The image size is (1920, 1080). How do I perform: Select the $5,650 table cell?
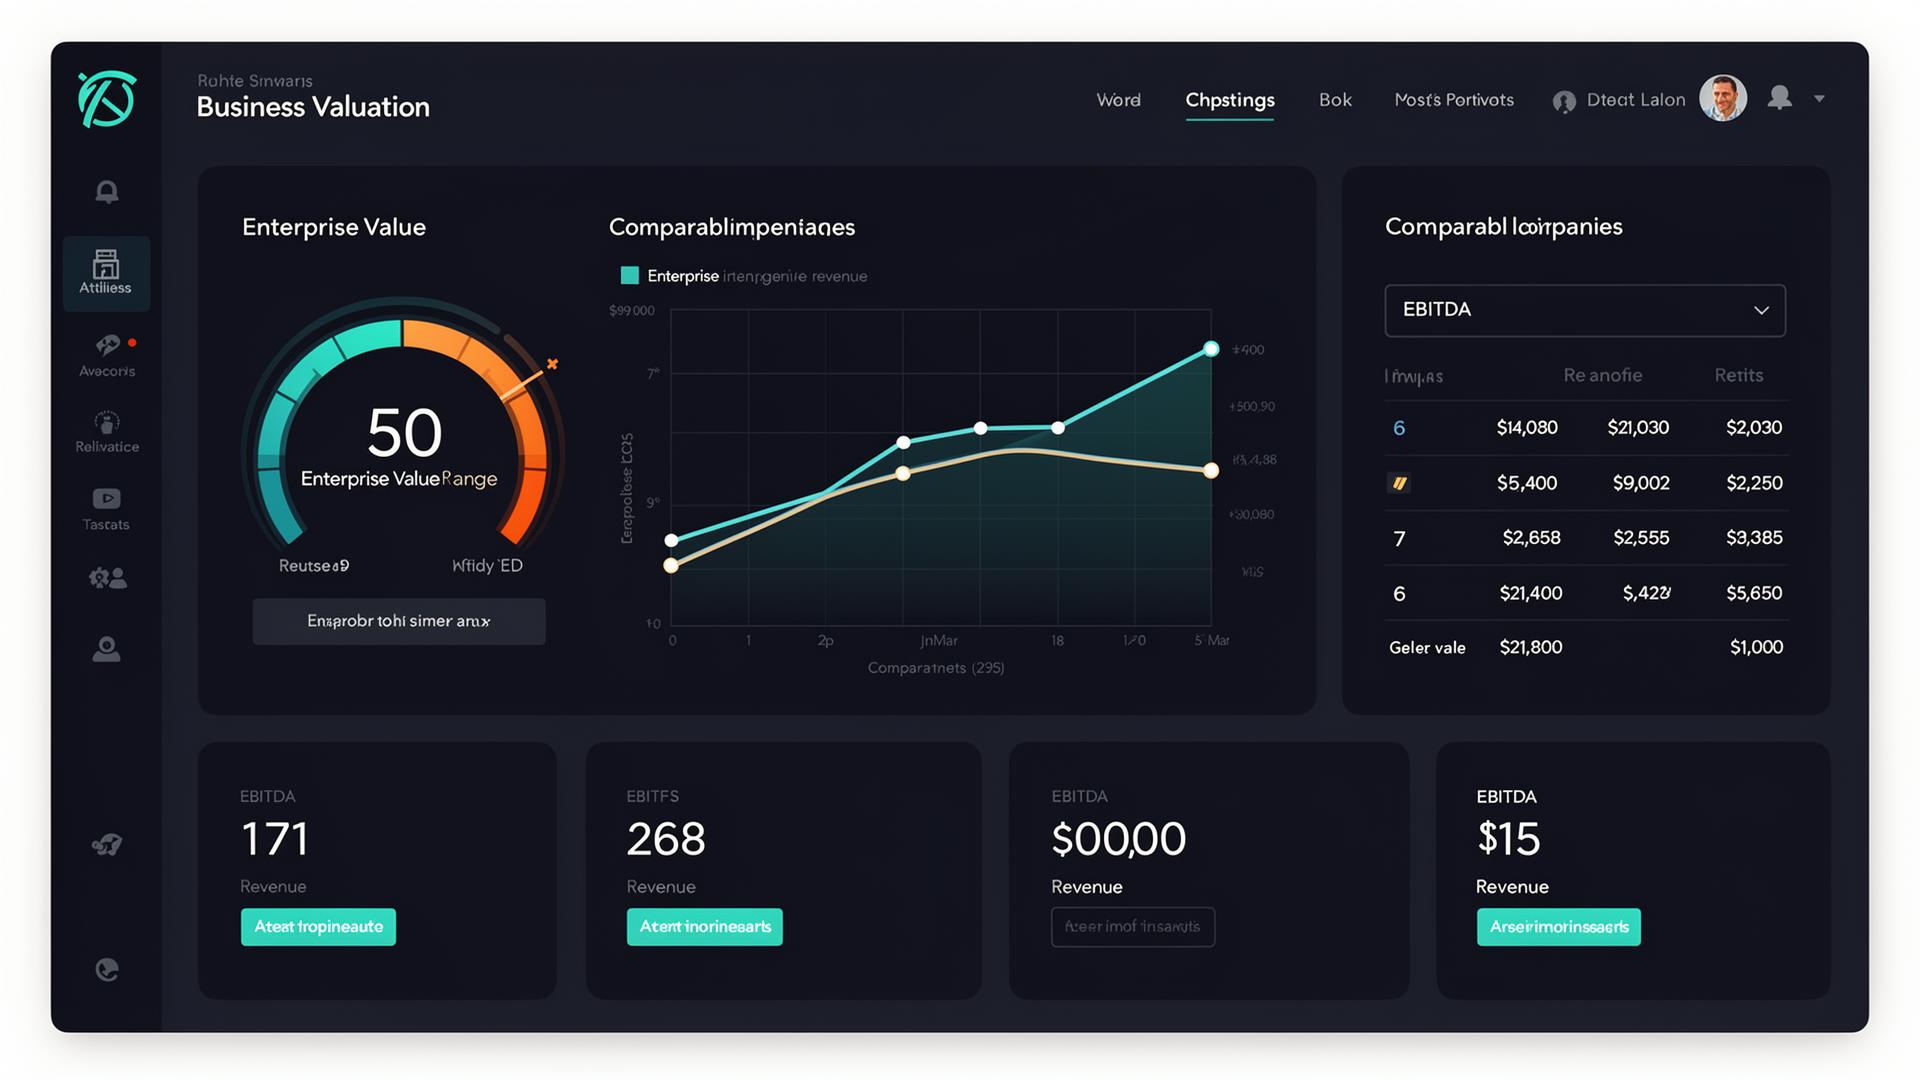(x=1754, y=593)
